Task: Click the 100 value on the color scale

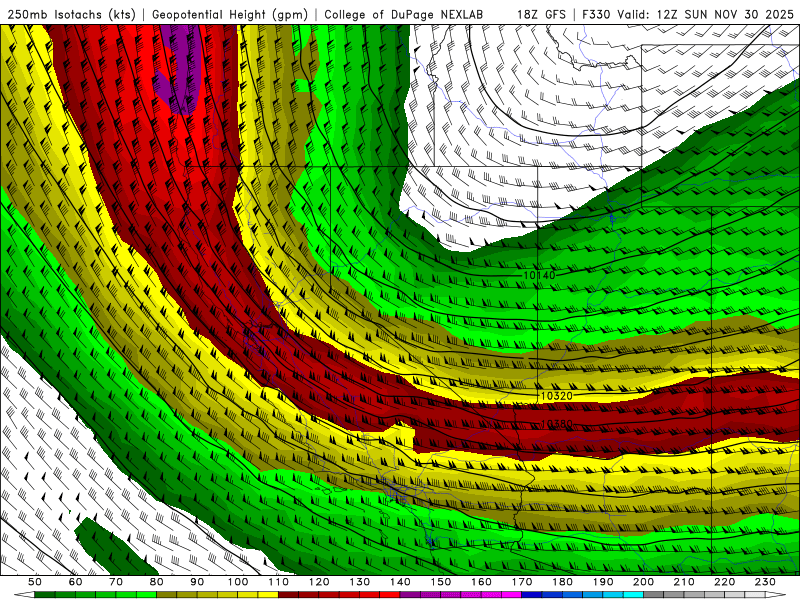Action: 238,582
